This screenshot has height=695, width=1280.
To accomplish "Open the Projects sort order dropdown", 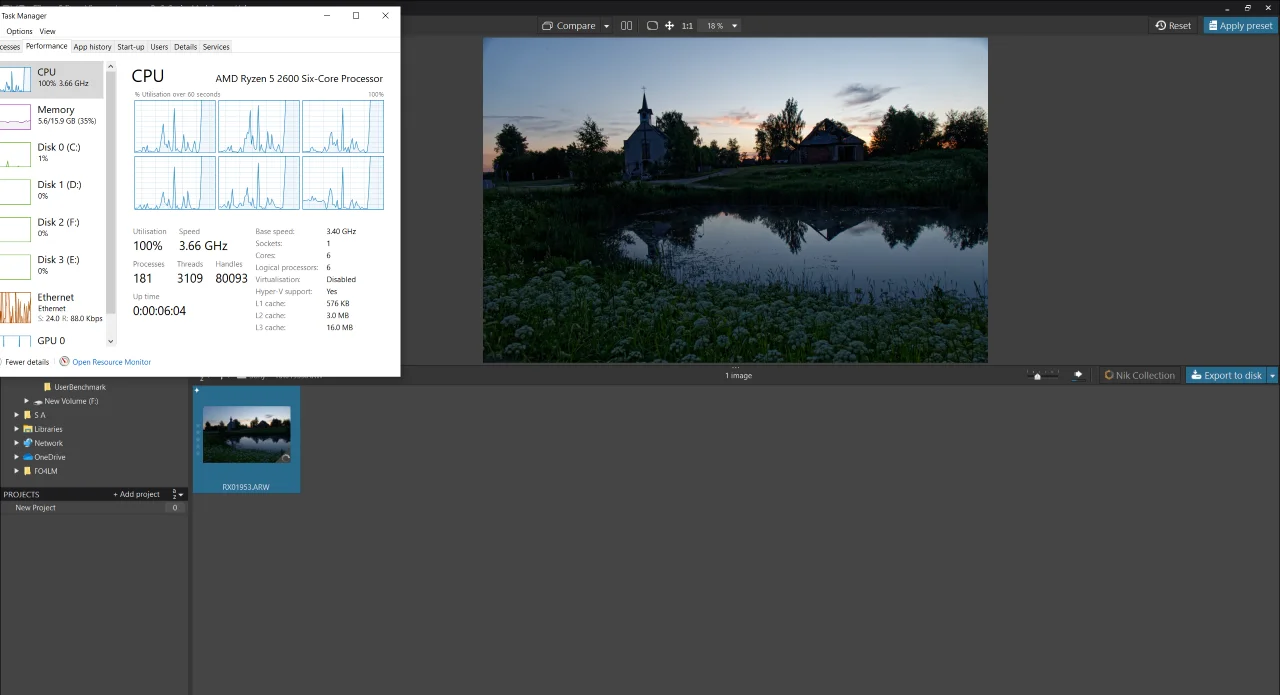I will pyautogui.click(x=178, y=494).
